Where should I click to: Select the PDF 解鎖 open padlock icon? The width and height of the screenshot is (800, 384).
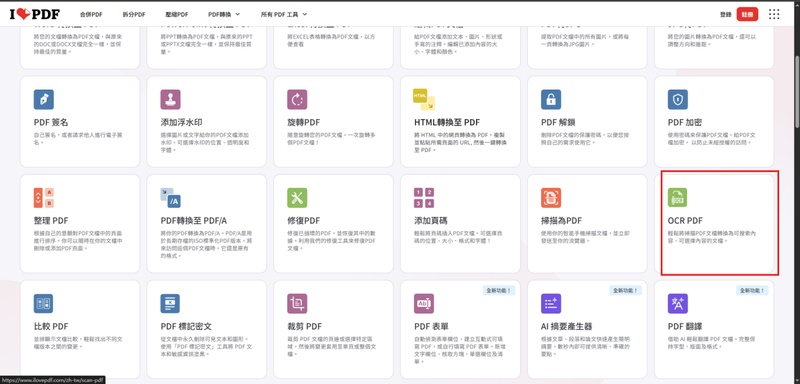coord(551,99)
